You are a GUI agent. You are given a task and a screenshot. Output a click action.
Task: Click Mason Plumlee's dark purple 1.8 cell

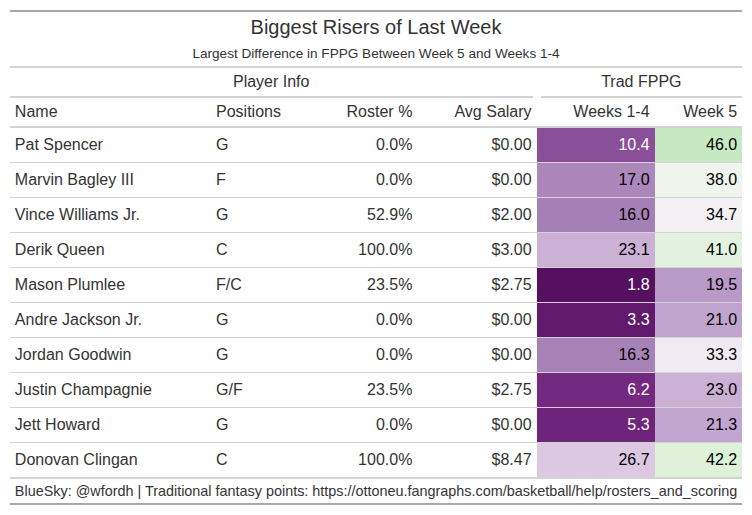tap(636, 285)
